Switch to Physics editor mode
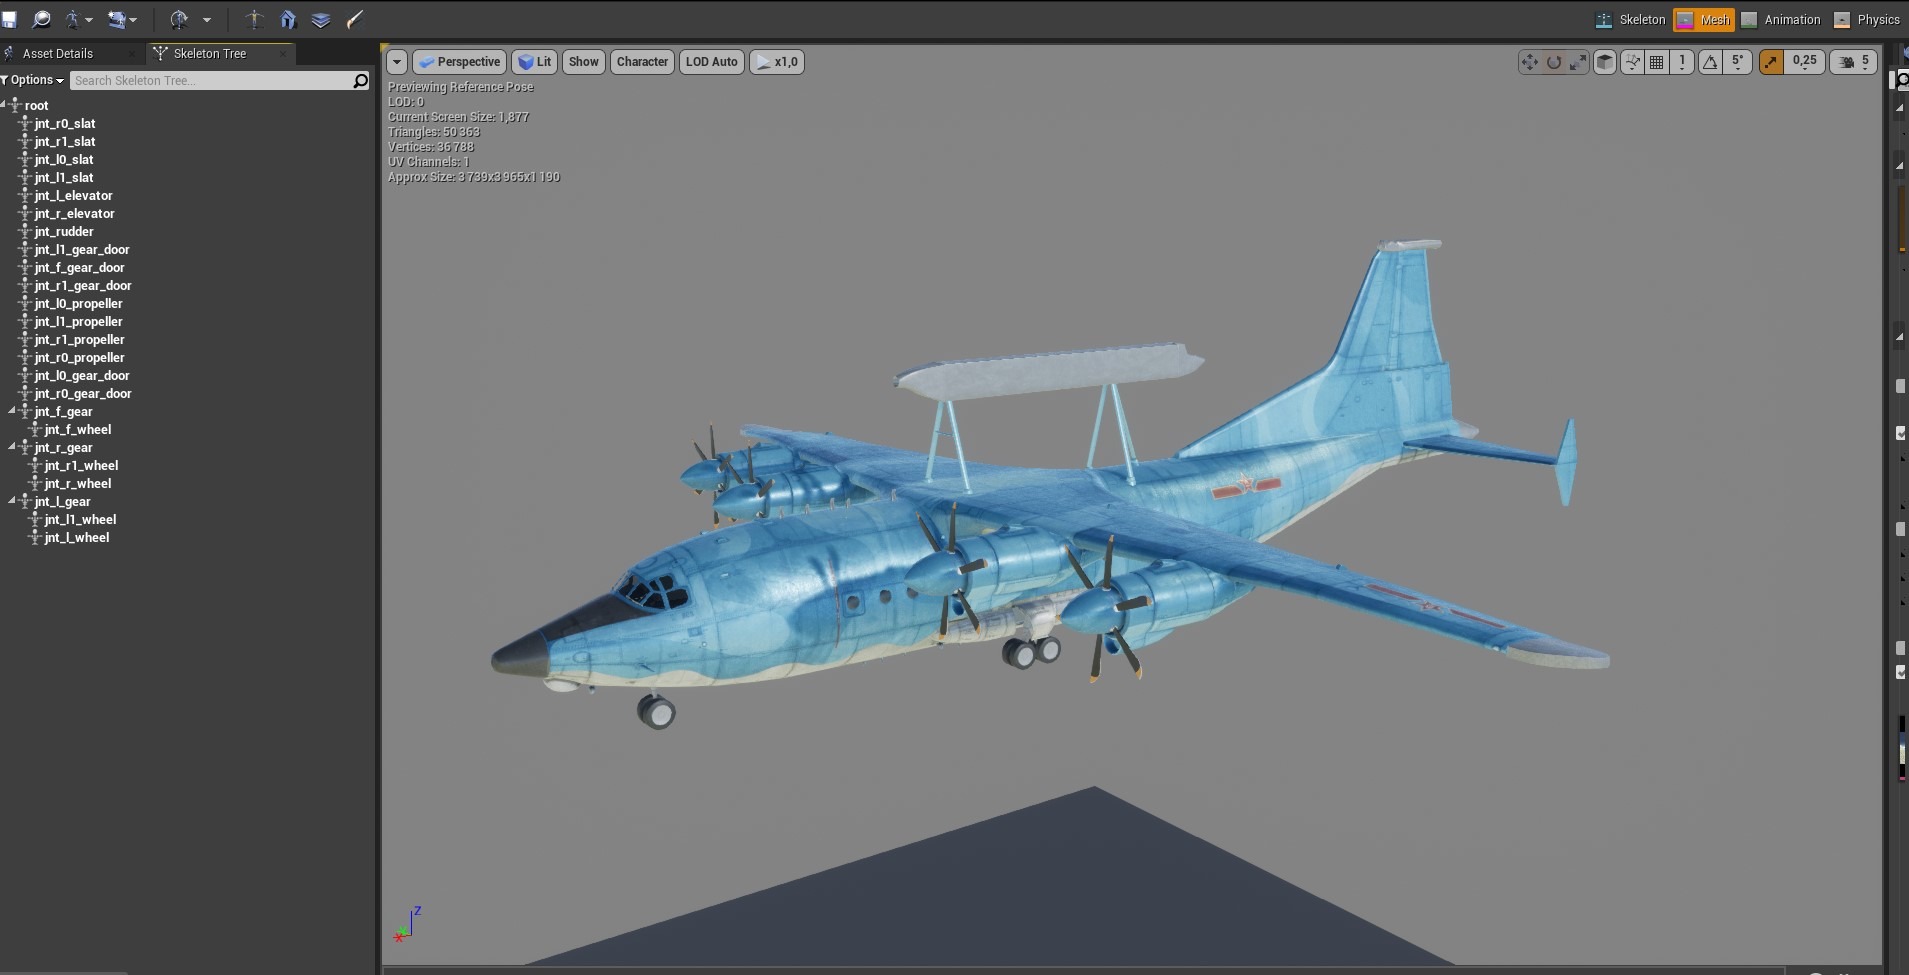1909x975 pixels. pyautogui.click(x=1868, y=20)
